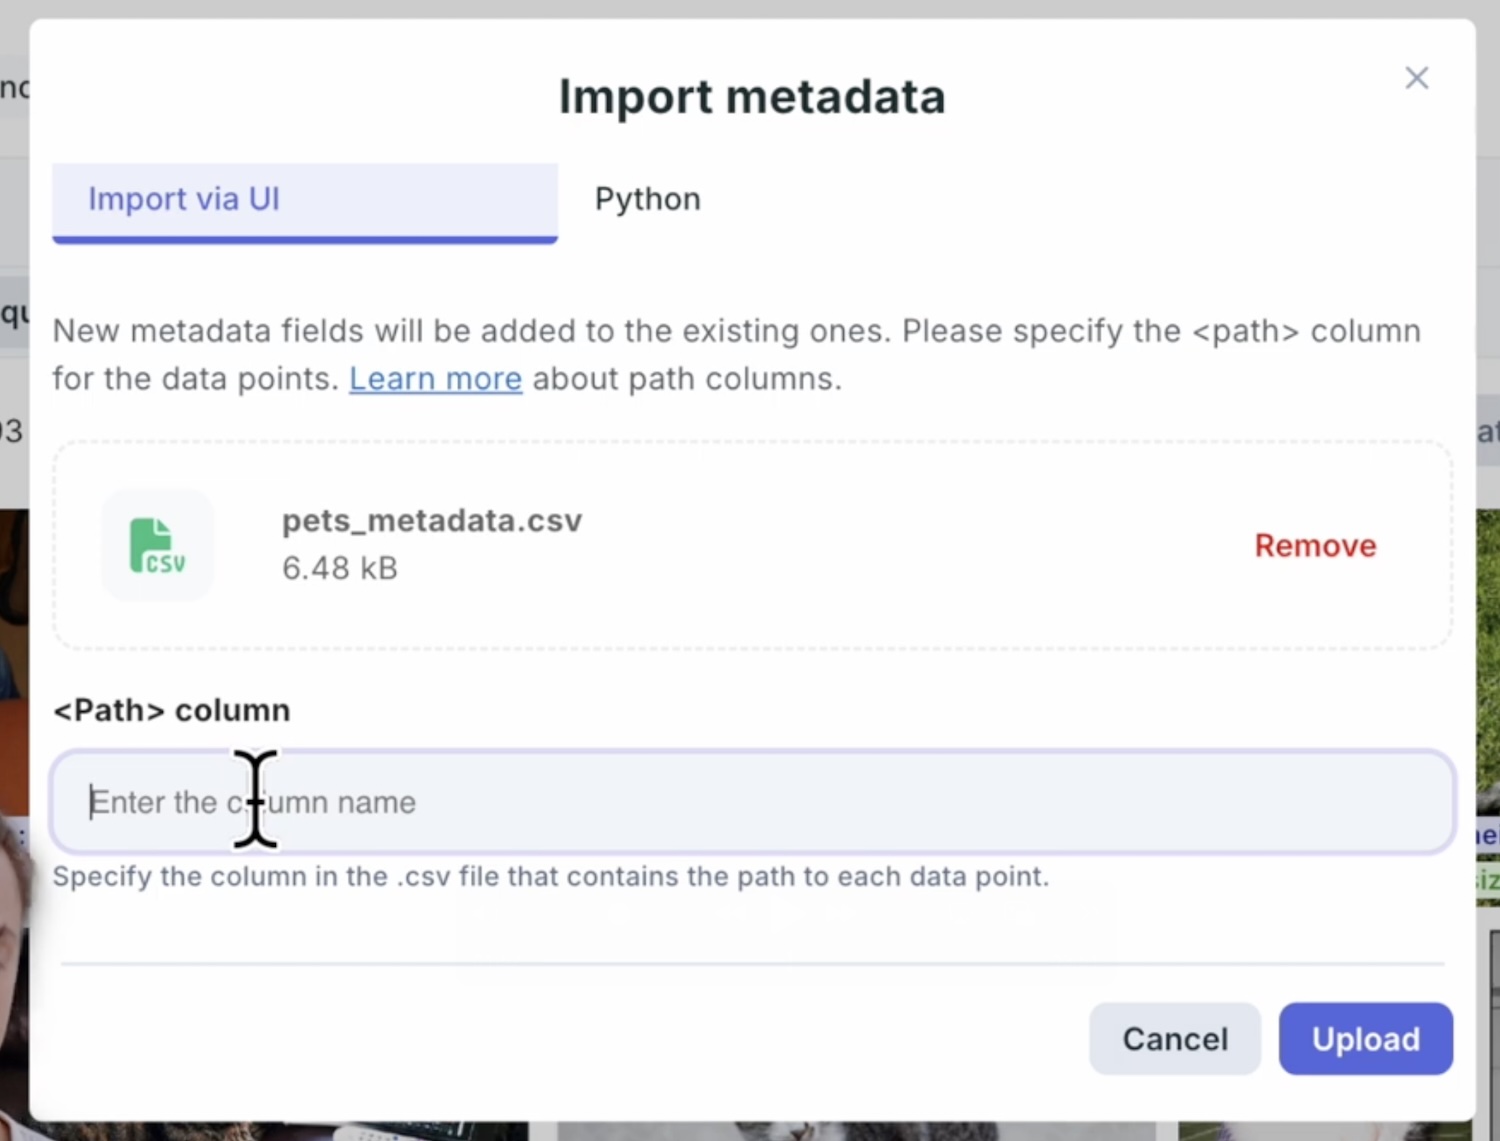Remove the uploaded pets_metadata.csv file
Image resolution: width=1500 pixels, height=1141 pixels.
1314,546
